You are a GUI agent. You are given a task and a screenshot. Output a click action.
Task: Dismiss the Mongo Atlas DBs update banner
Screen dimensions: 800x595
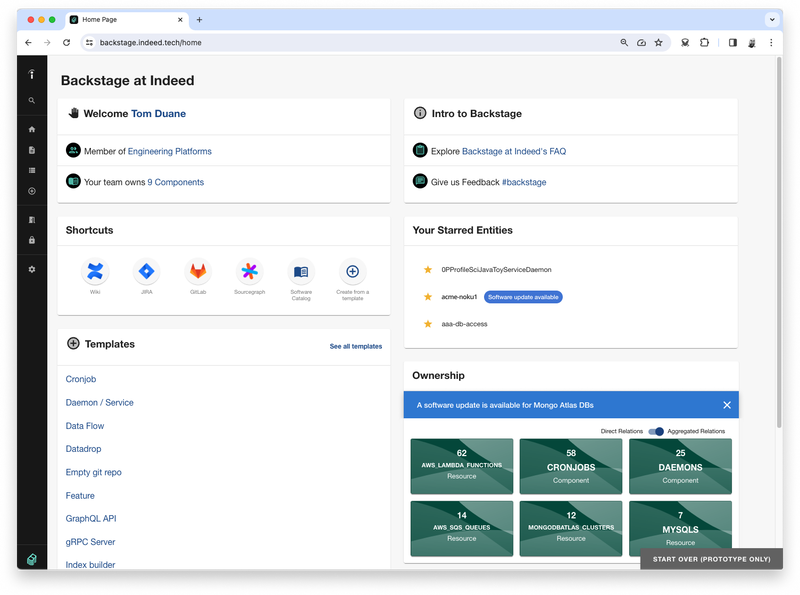pyautogui.click(x=727, y=405)
